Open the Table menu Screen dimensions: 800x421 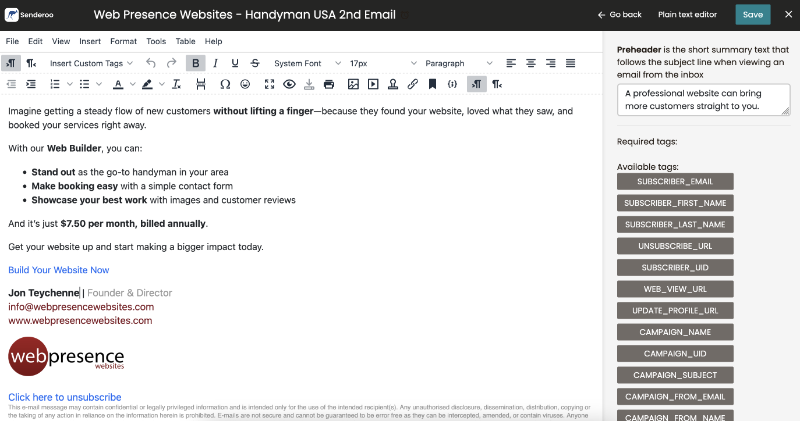[185, 41]
